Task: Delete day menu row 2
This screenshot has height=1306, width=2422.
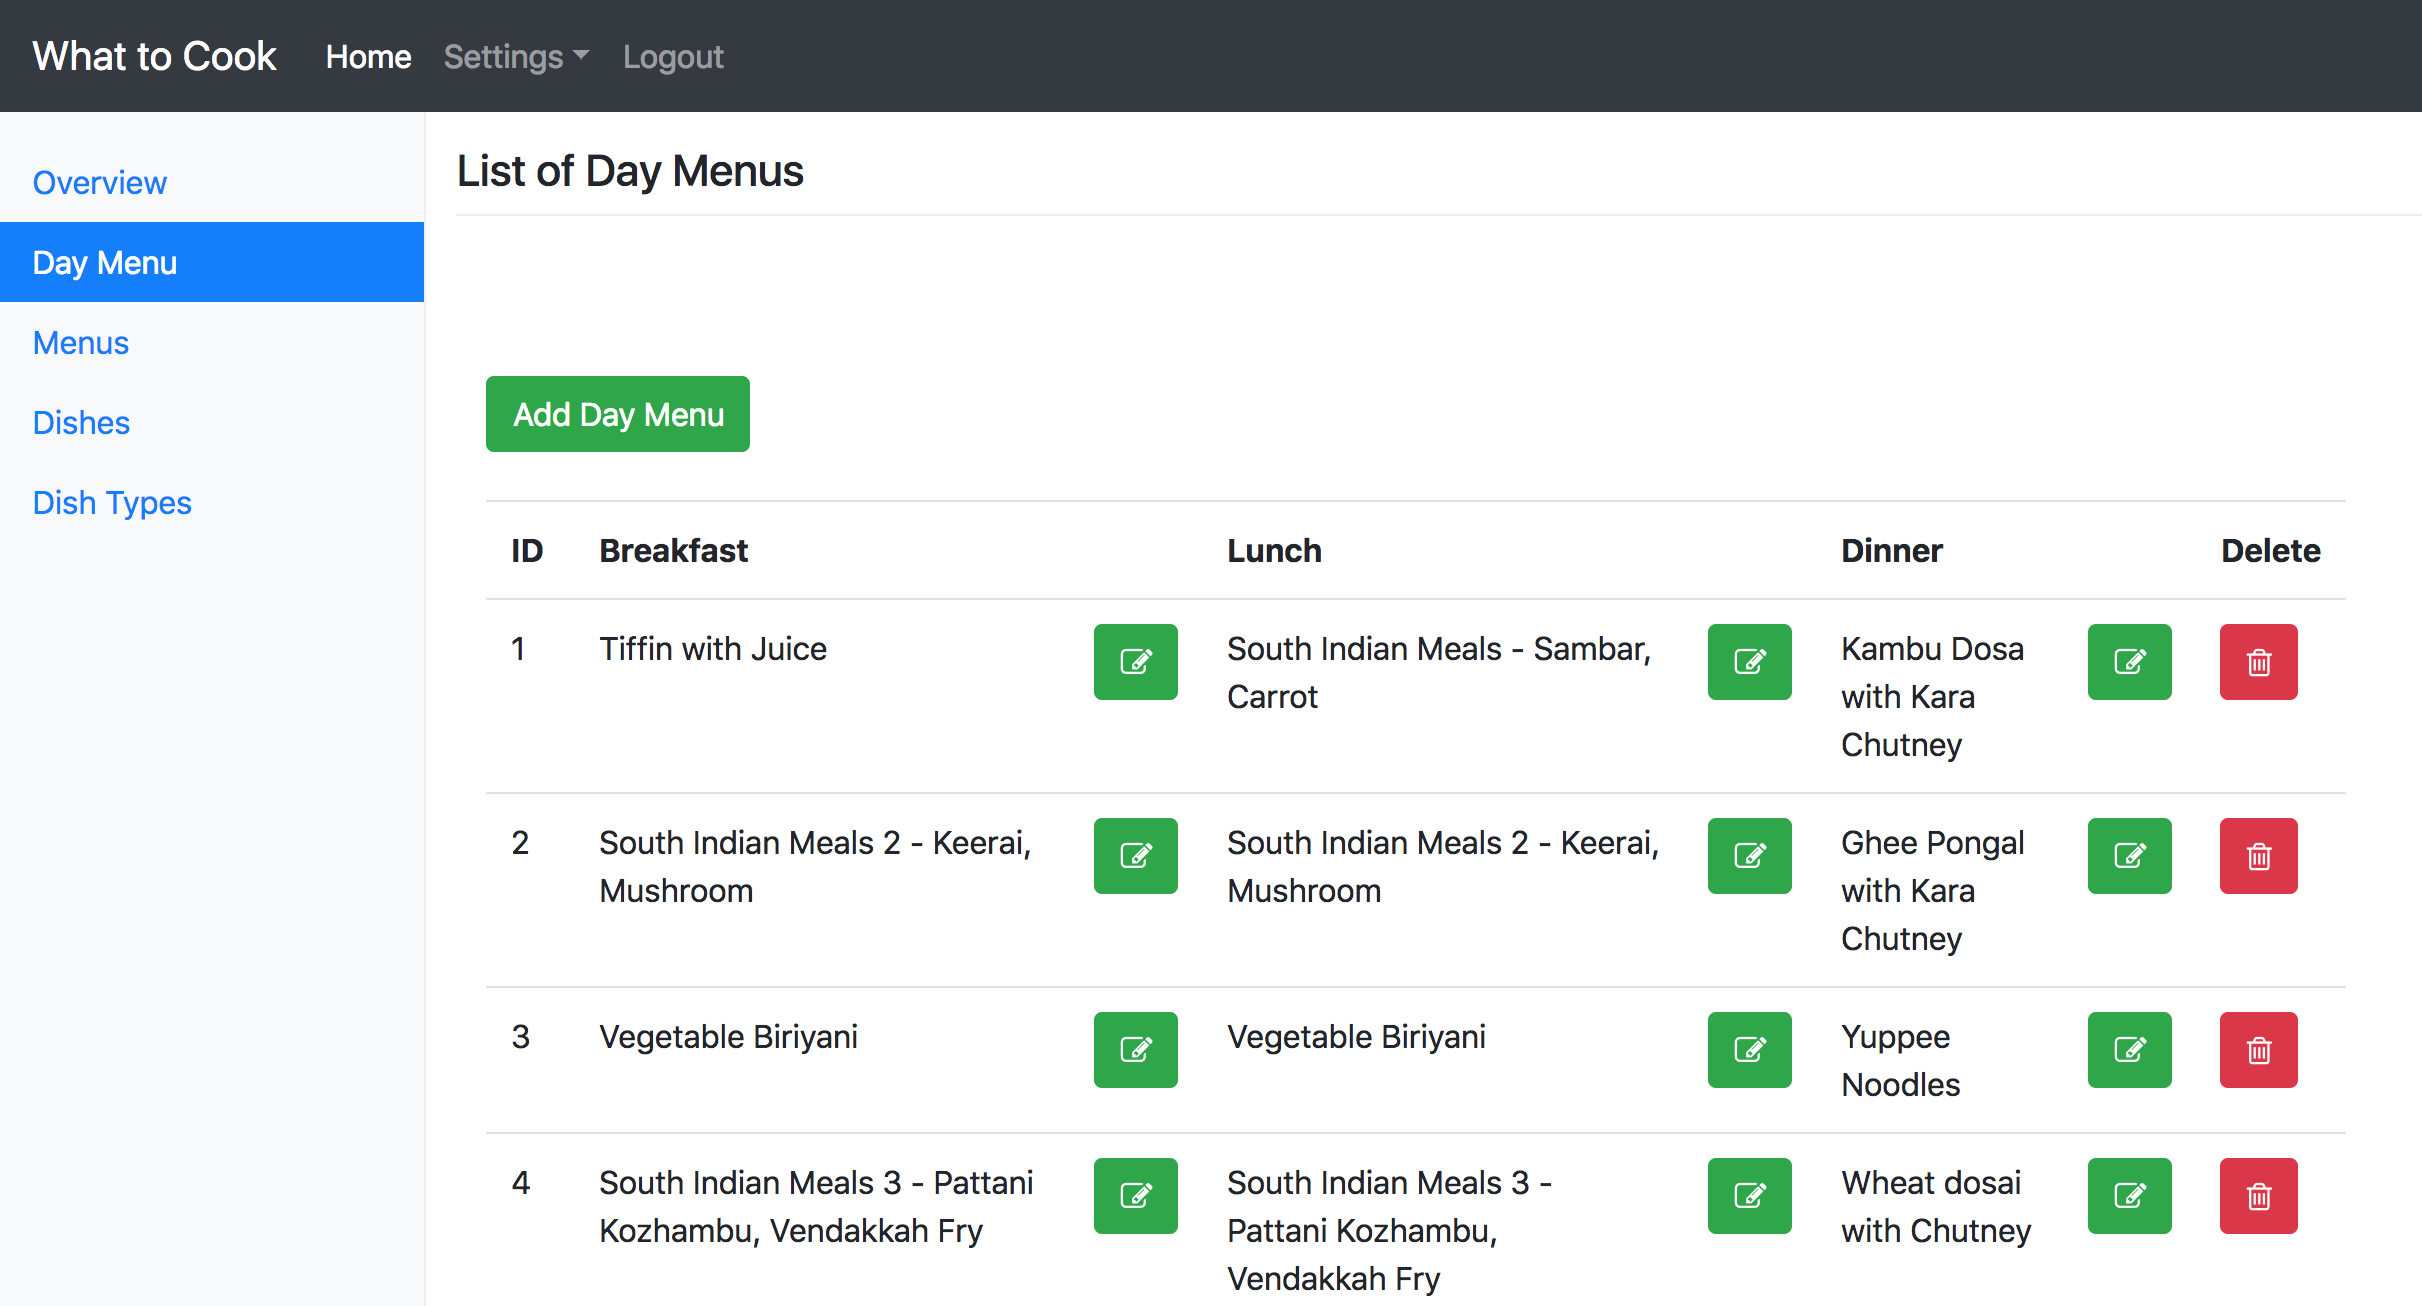Action: pyautogui.click(x=2258, y=856)
